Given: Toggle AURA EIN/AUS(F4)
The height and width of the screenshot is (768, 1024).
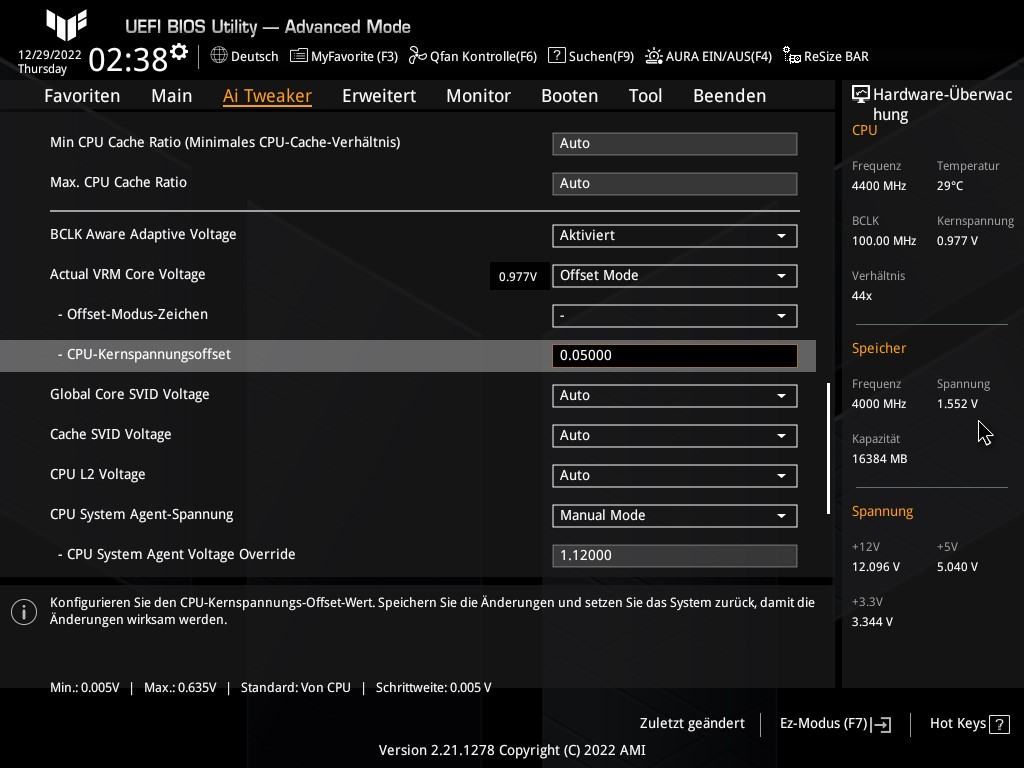Looking at the screenshot, I should pos(709,56).
